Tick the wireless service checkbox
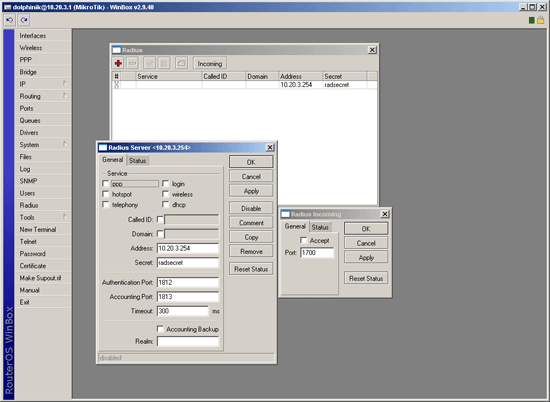This screenshot has width=550, height=402. (166, 194)
